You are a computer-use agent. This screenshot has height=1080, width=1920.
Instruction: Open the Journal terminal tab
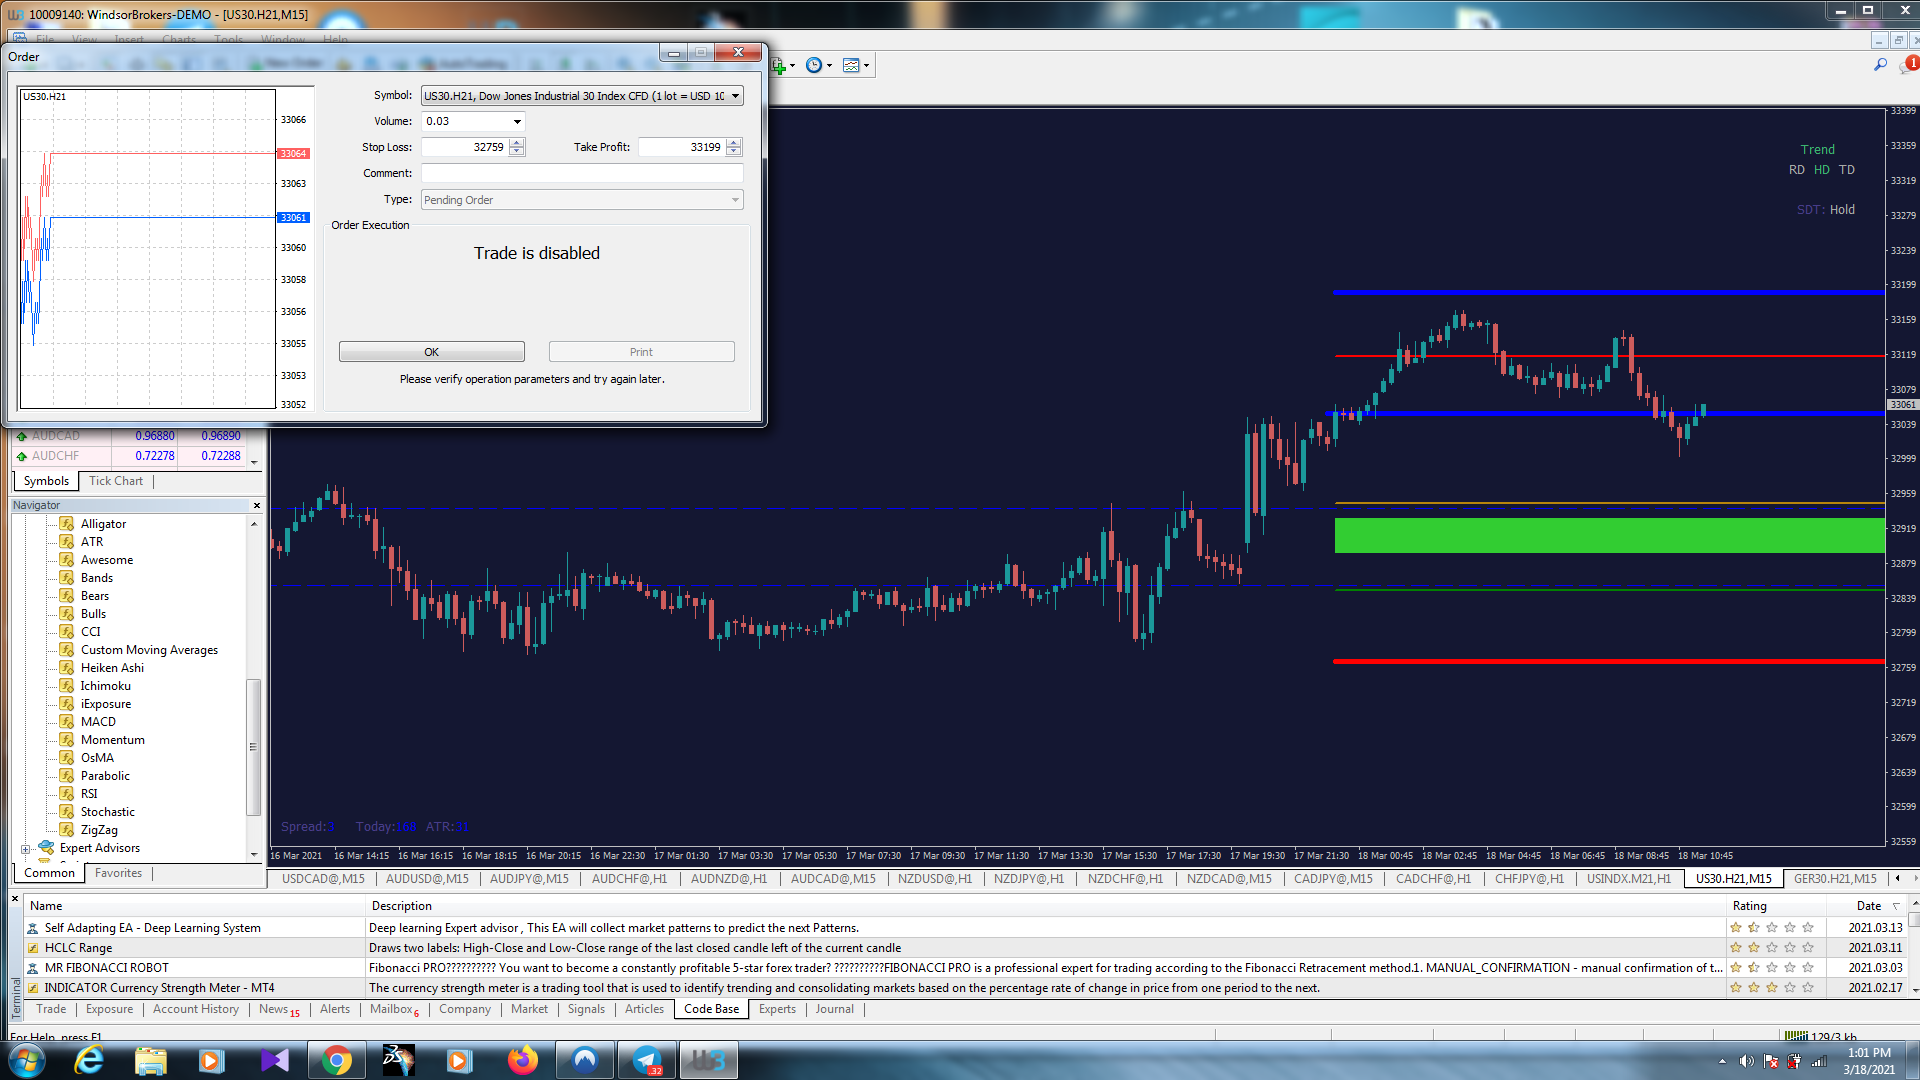point(834,1009)
